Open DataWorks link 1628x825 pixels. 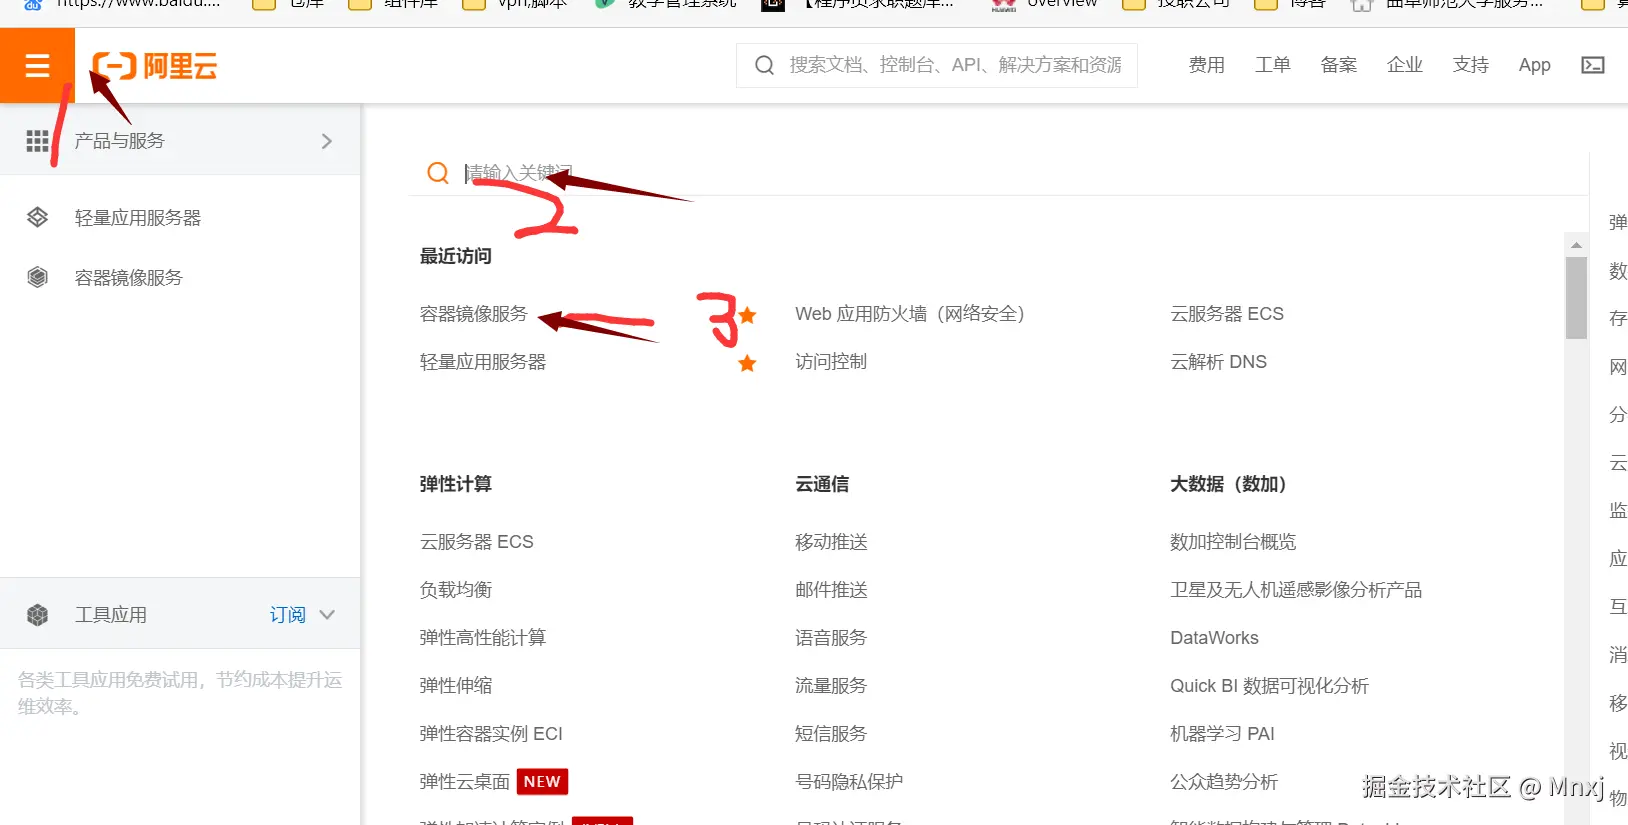(1215, 638)
